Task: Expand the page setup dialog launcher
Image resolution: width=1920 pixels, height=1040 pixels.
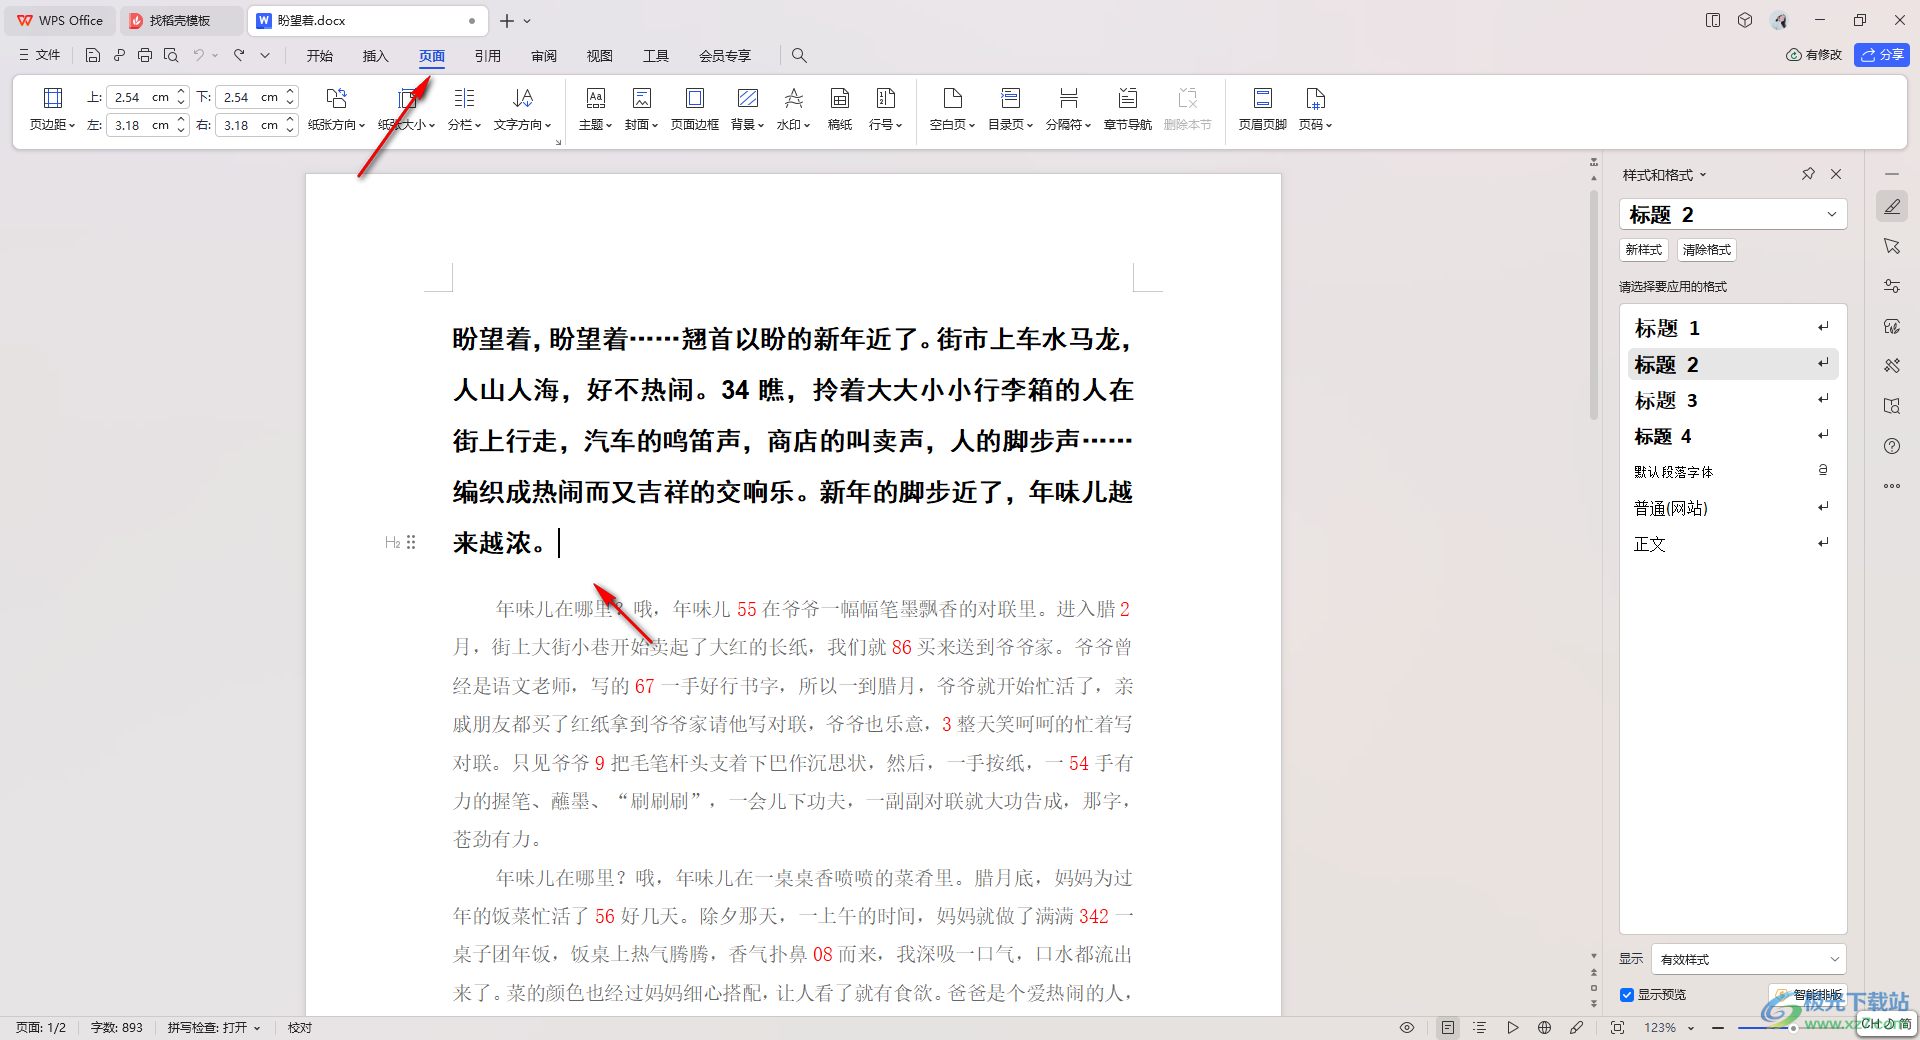Action: point(558,142)
